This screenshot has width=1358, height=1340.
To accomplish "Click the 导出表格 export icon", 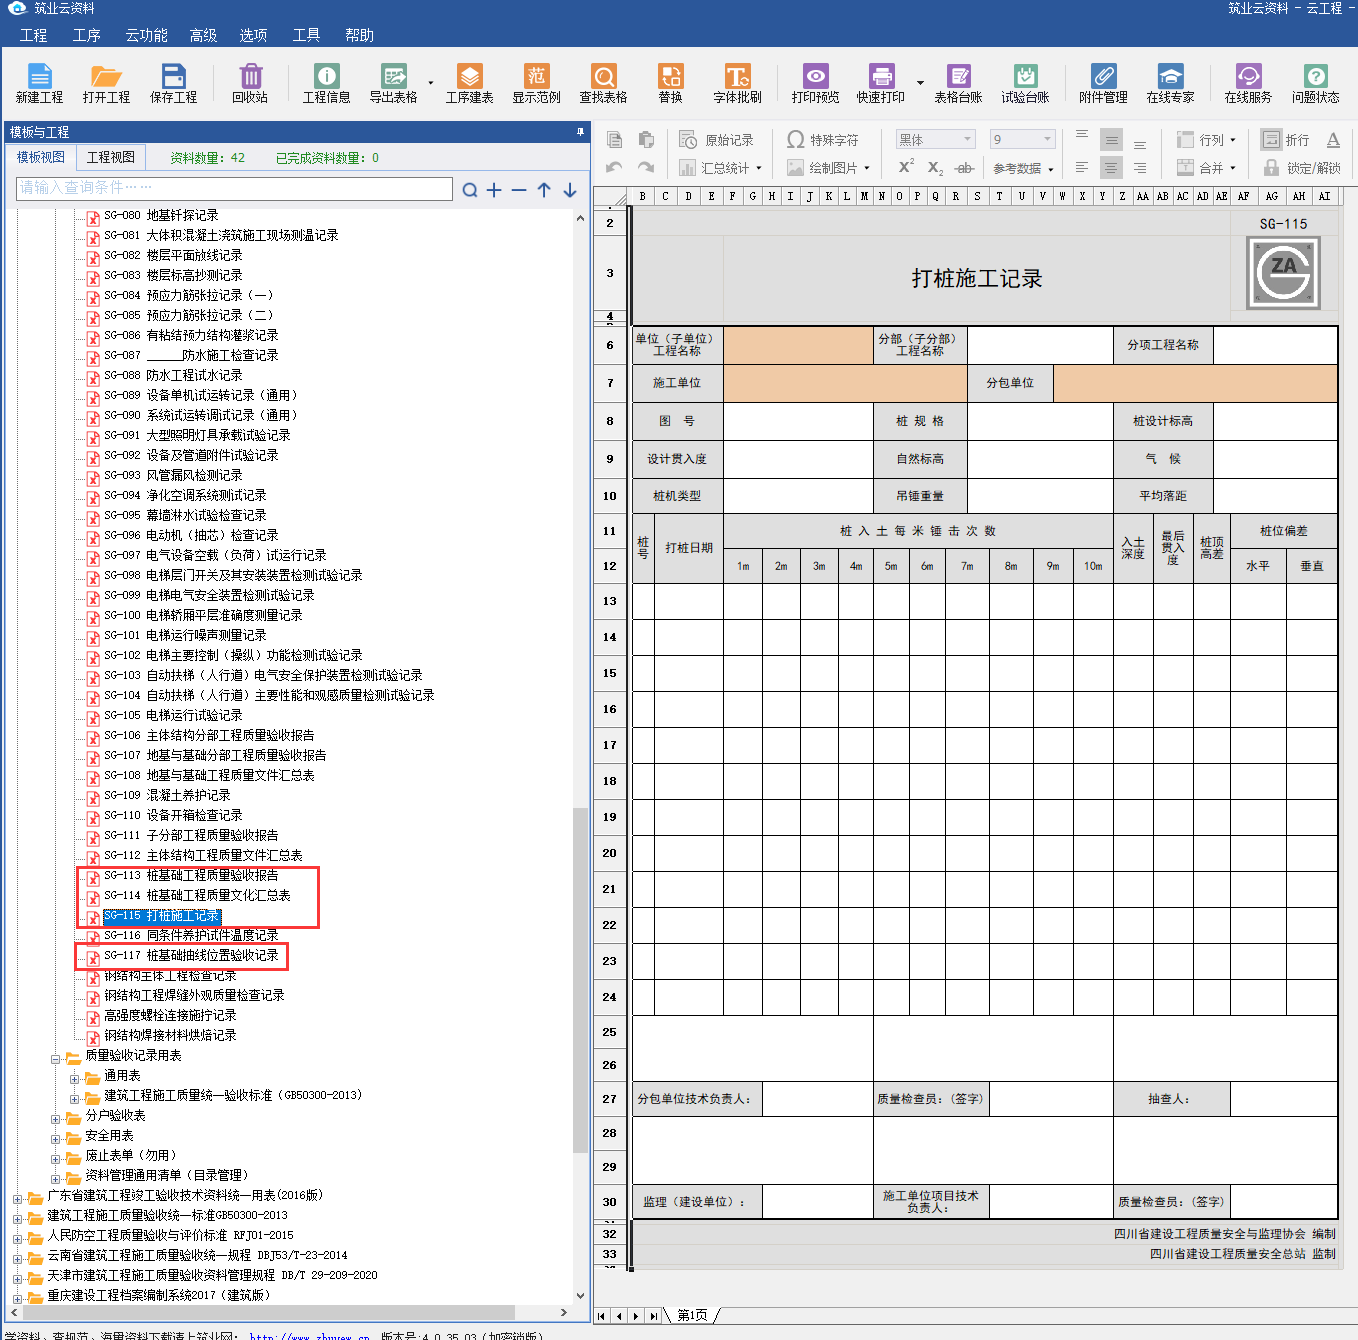I will pyautogui.click(x=393, y=83).
